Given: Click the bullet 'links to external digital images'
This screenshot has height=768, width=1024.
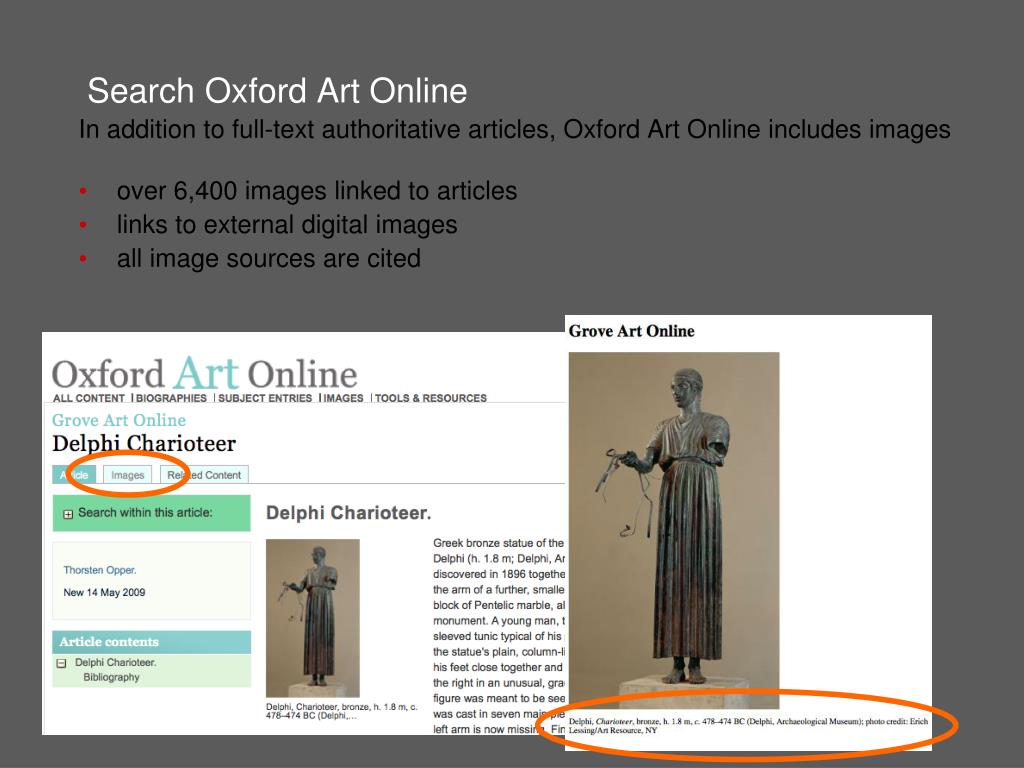Looking at the screenshot, I should [x=287, y=225].
